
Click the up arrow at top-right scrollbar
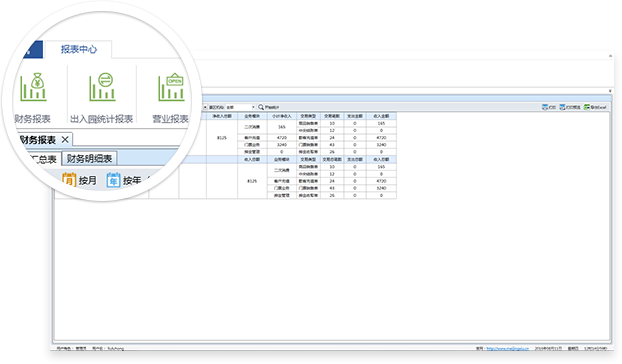610,56
